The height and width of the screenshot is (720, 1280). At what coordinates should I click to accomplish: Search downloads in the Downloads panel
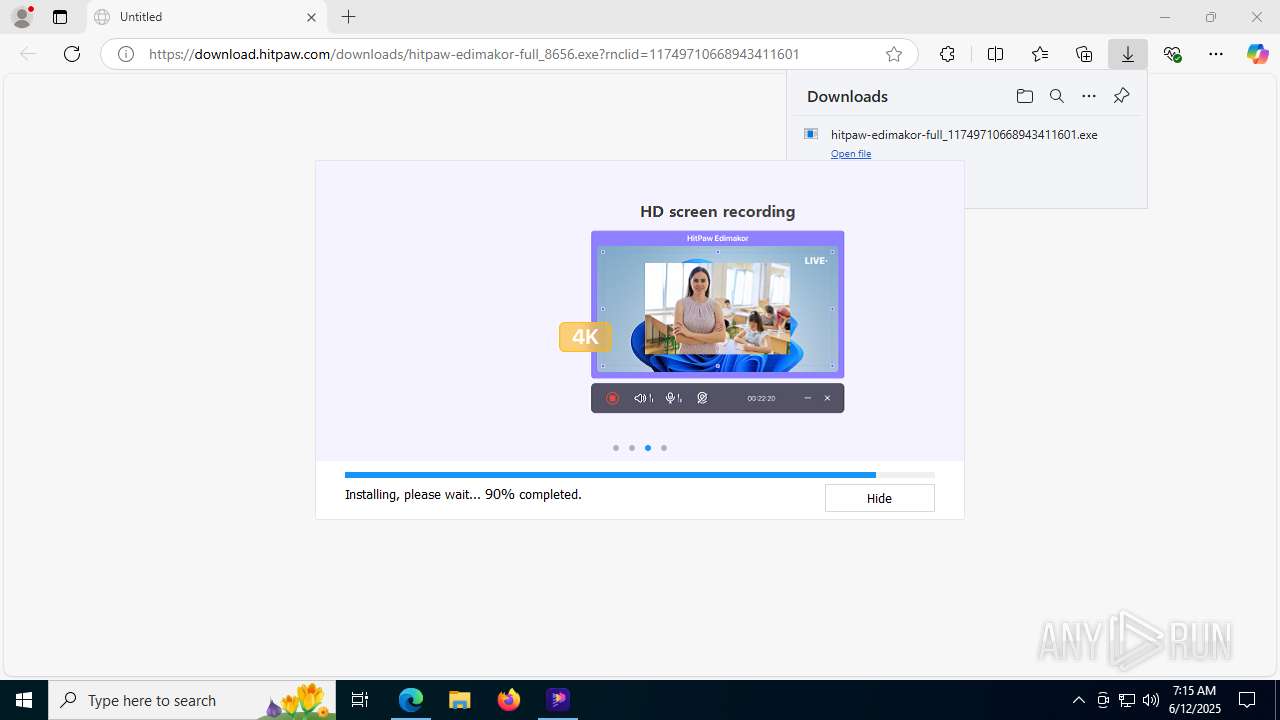[x=1057, y=96]
